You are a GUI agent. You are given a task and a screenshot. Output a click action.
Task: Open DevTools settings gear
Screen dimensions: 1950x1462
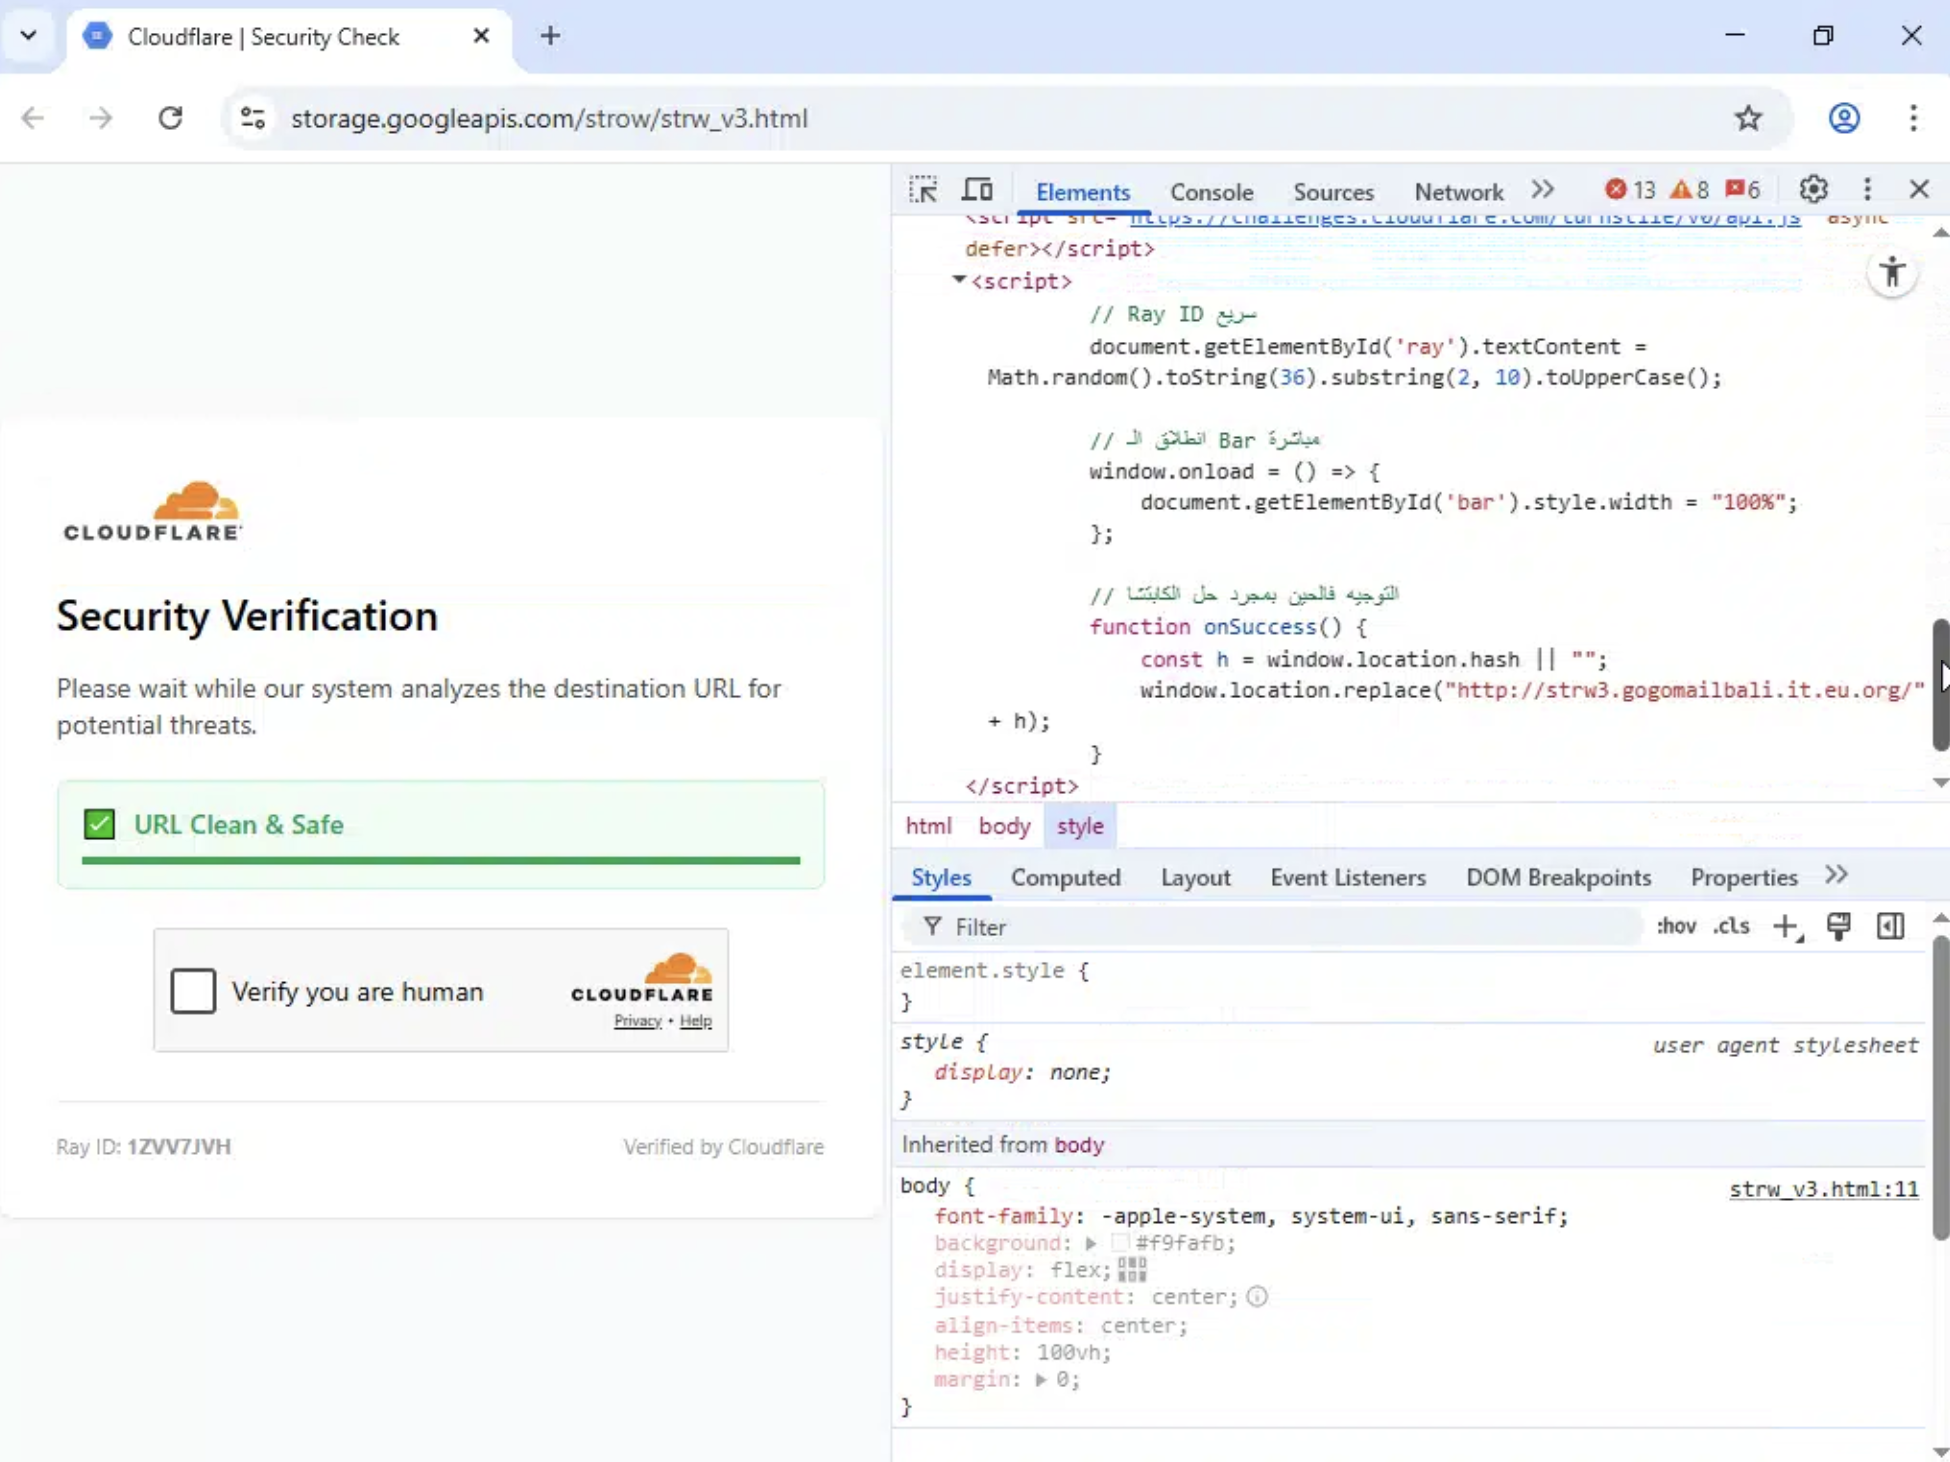click(x=1813, y=189)
